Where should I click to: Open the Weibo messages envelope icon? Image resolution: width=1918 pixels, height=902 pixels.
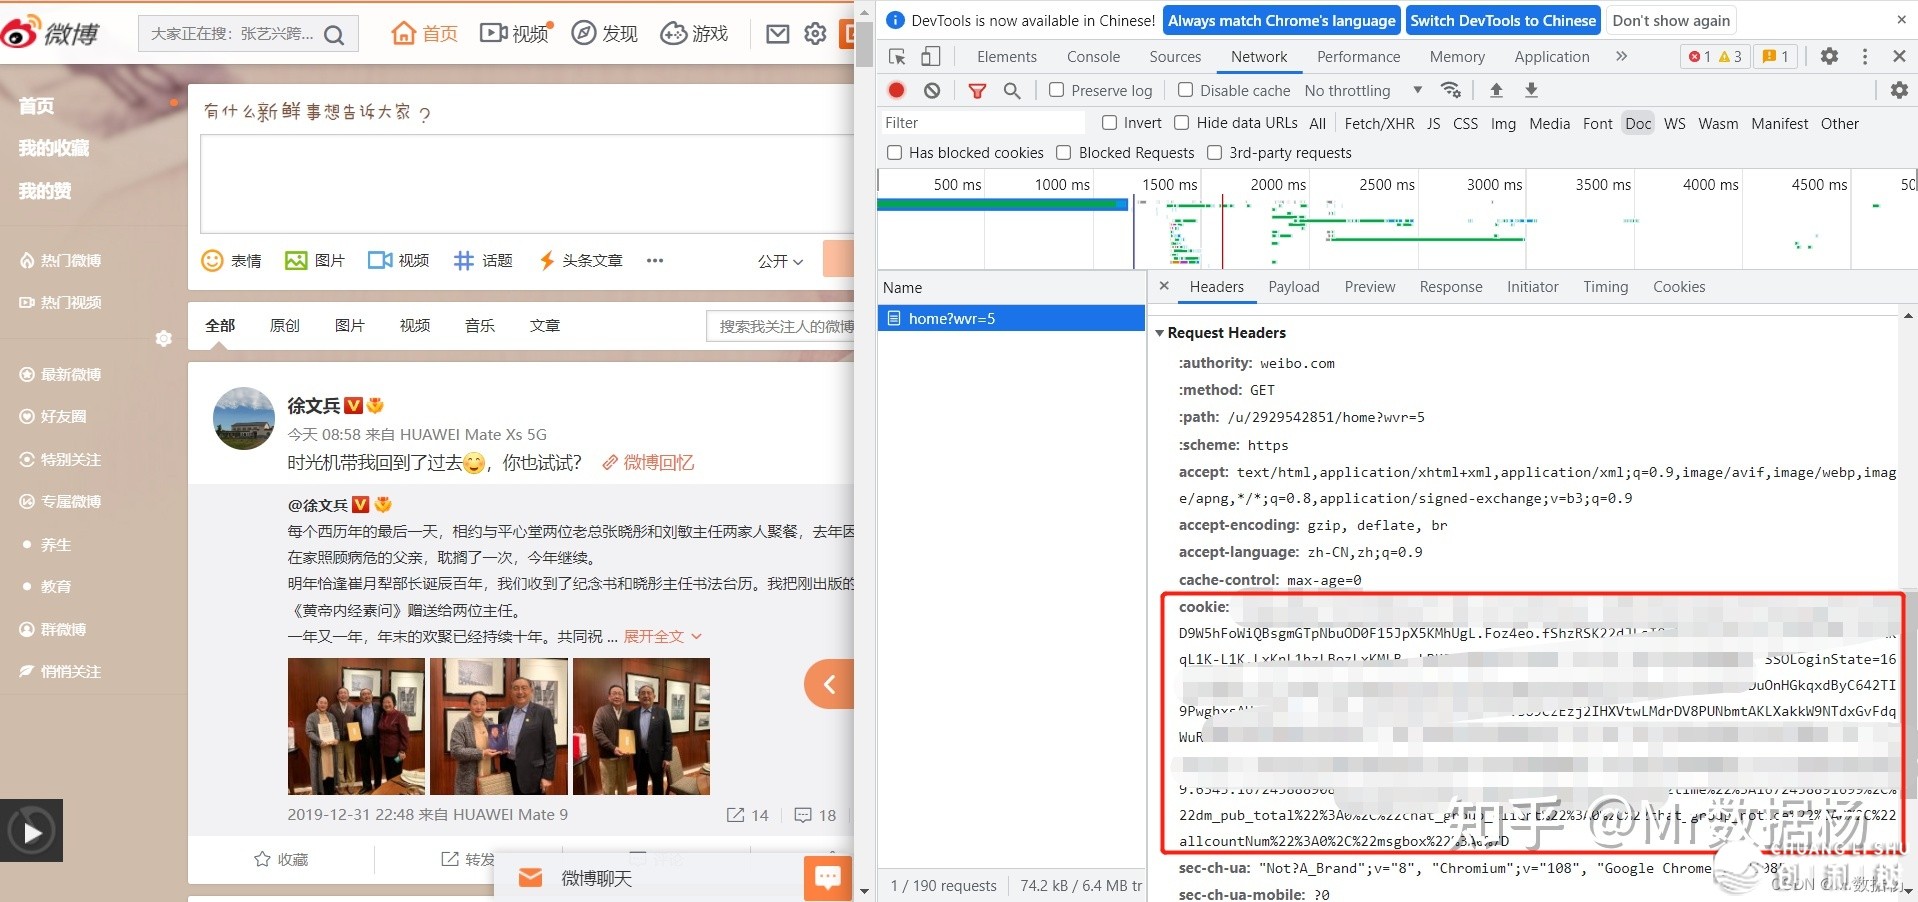pos(777,34)
